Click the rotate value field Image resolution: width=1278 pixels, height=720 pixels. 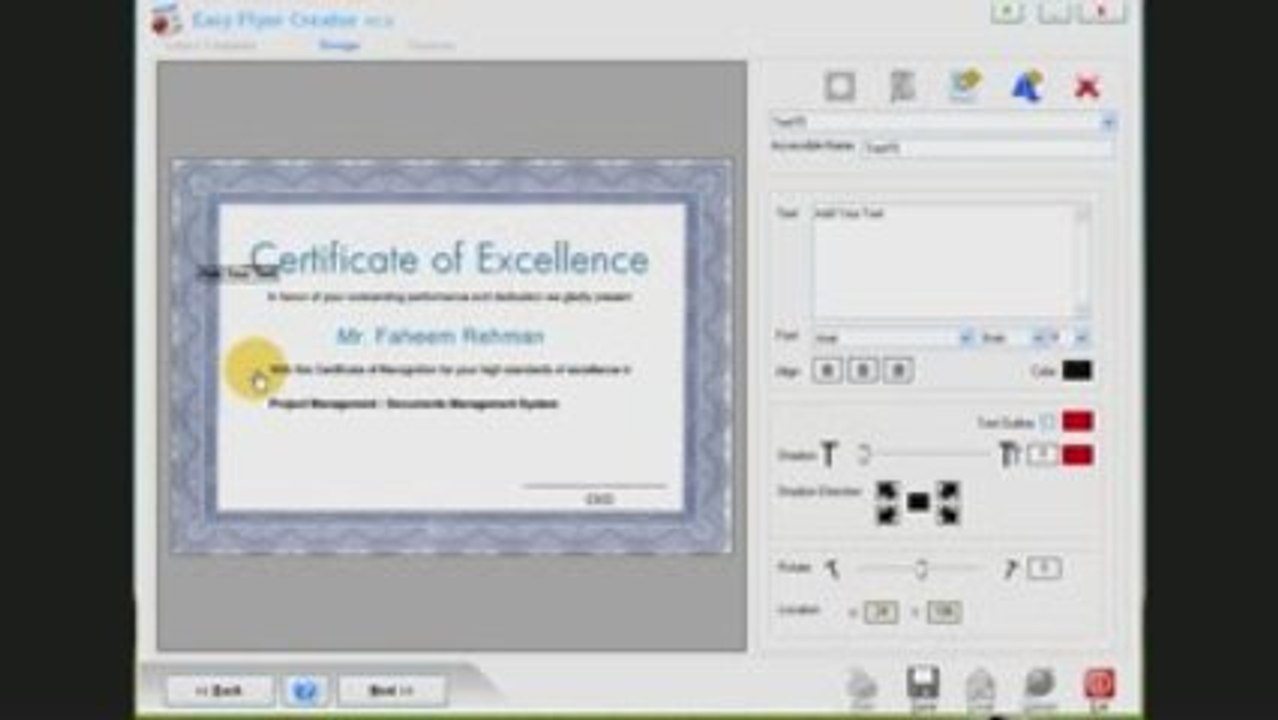1044,569
